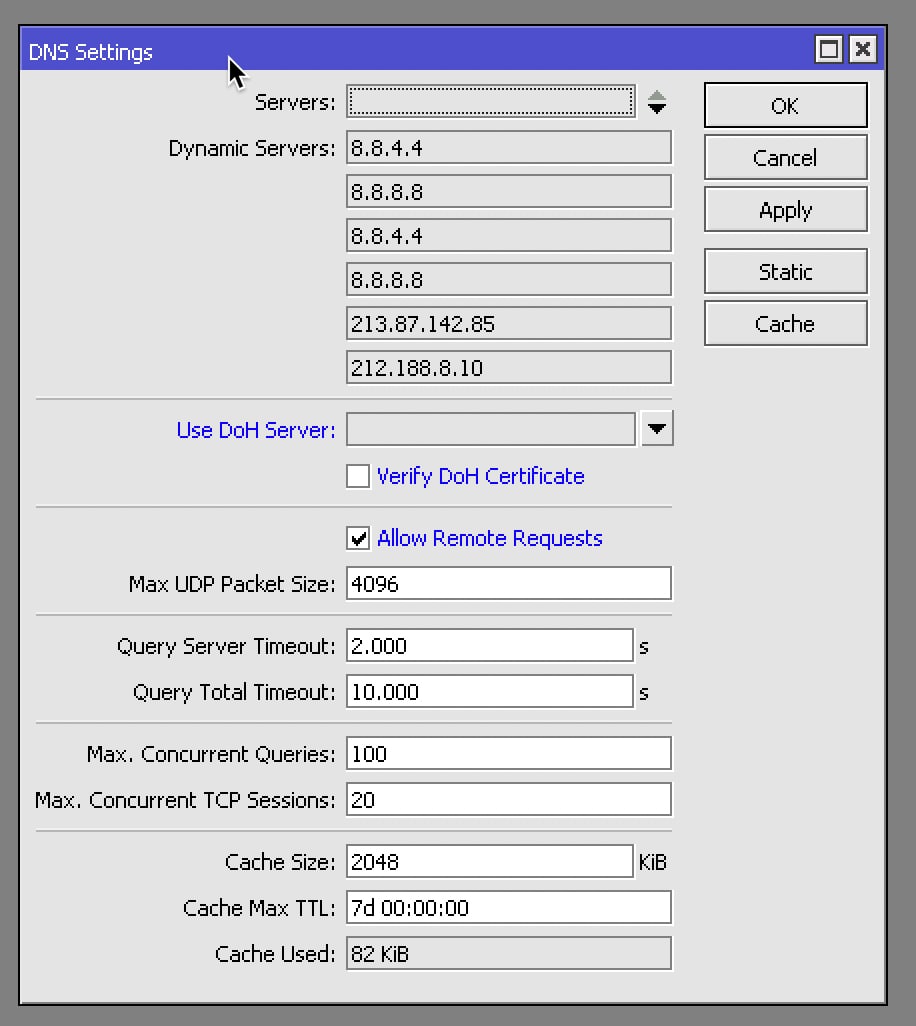Viewport: 916px width, 1026px height.
Task: Click the Use DoH Server field
Action: pos(491,429)
